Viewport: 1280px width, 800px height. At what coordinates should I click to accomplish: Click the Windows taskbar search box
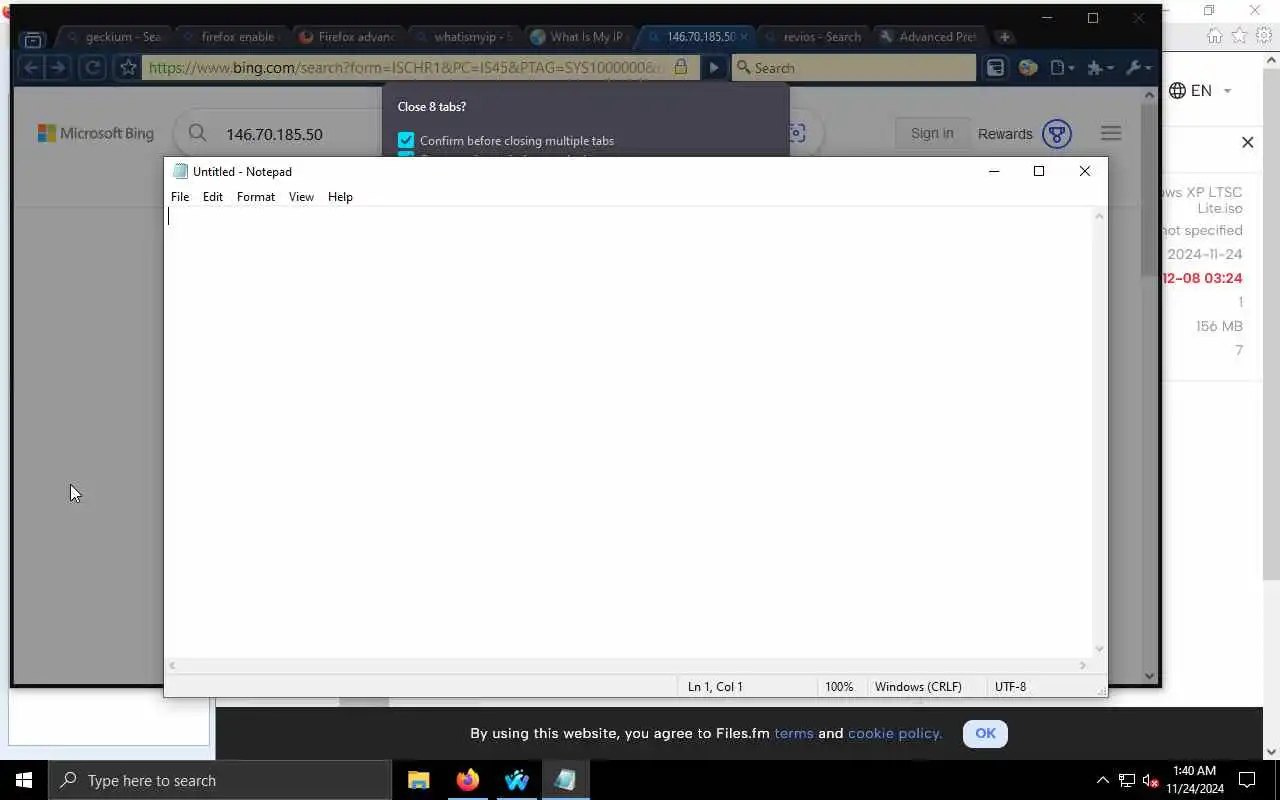219,780
